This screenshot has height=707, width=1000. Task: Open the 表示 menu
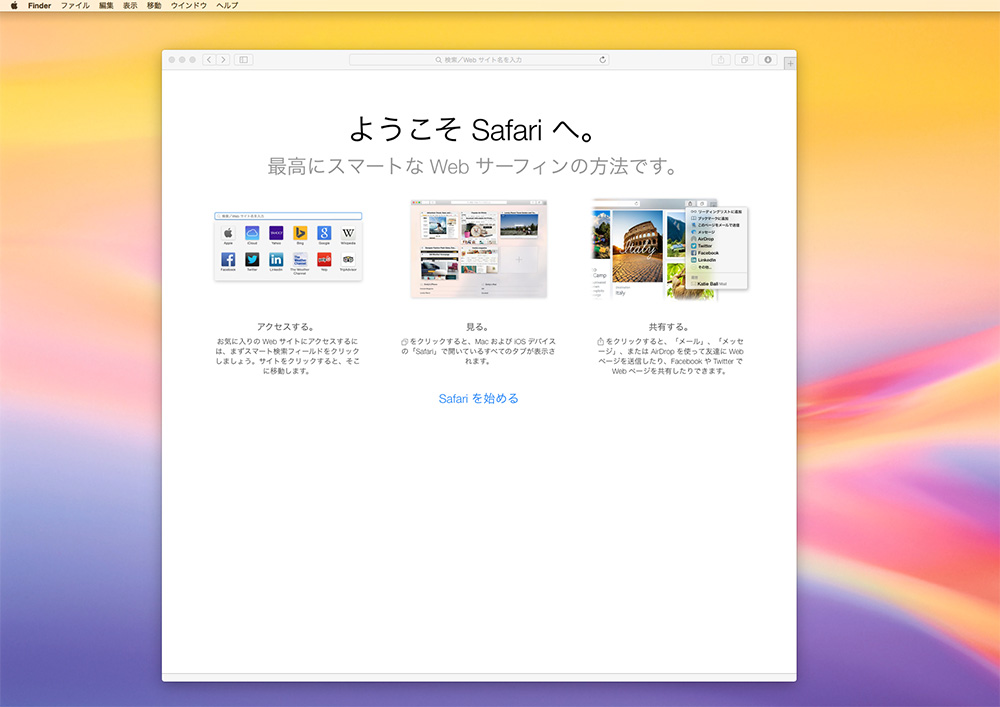(x=130, y=5)
